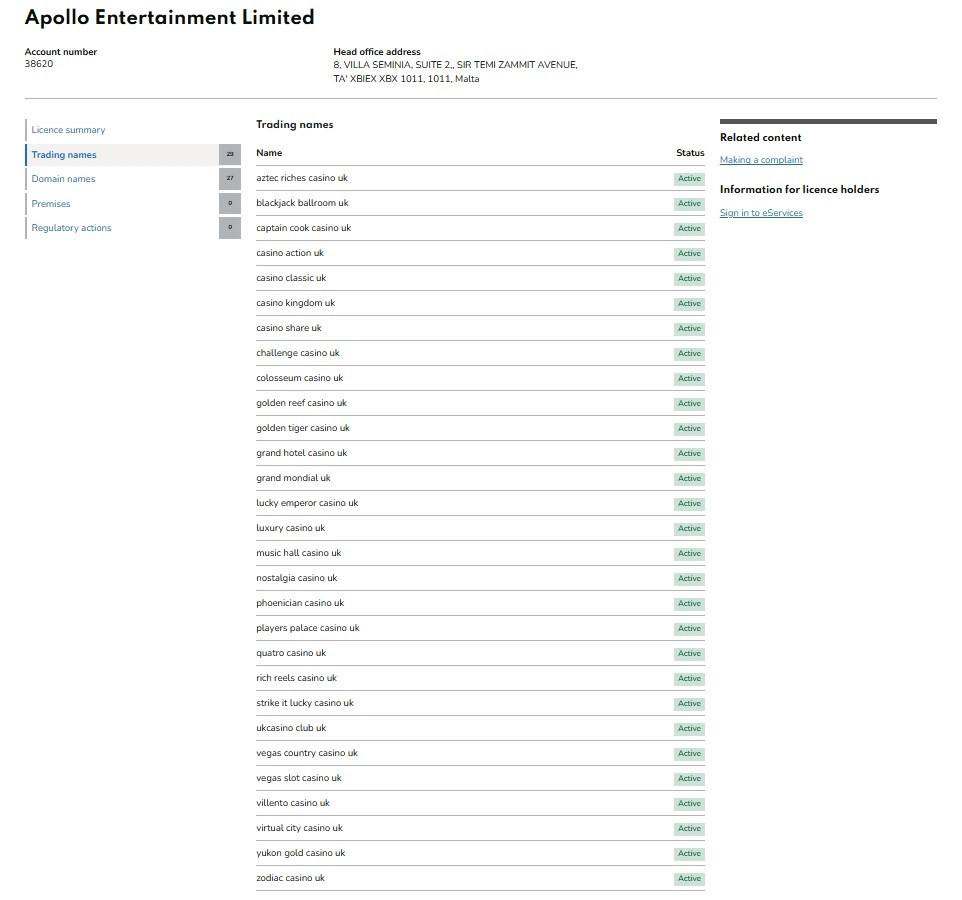Select 'music hall casino uk' name
The width and height of the screenshot is (962, 900).
pyautogui.click(x=299, y=553)
